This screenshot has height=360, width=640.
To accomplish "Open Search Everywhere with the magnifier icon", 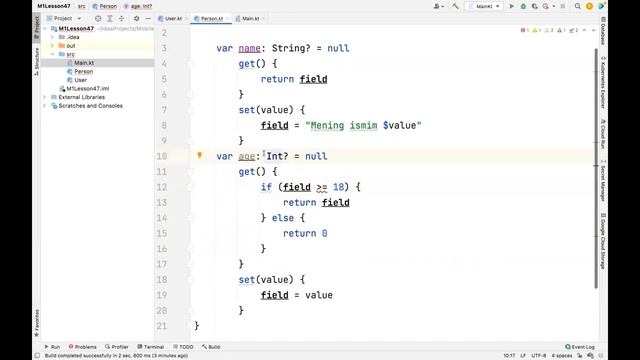I will pos(578,6).
